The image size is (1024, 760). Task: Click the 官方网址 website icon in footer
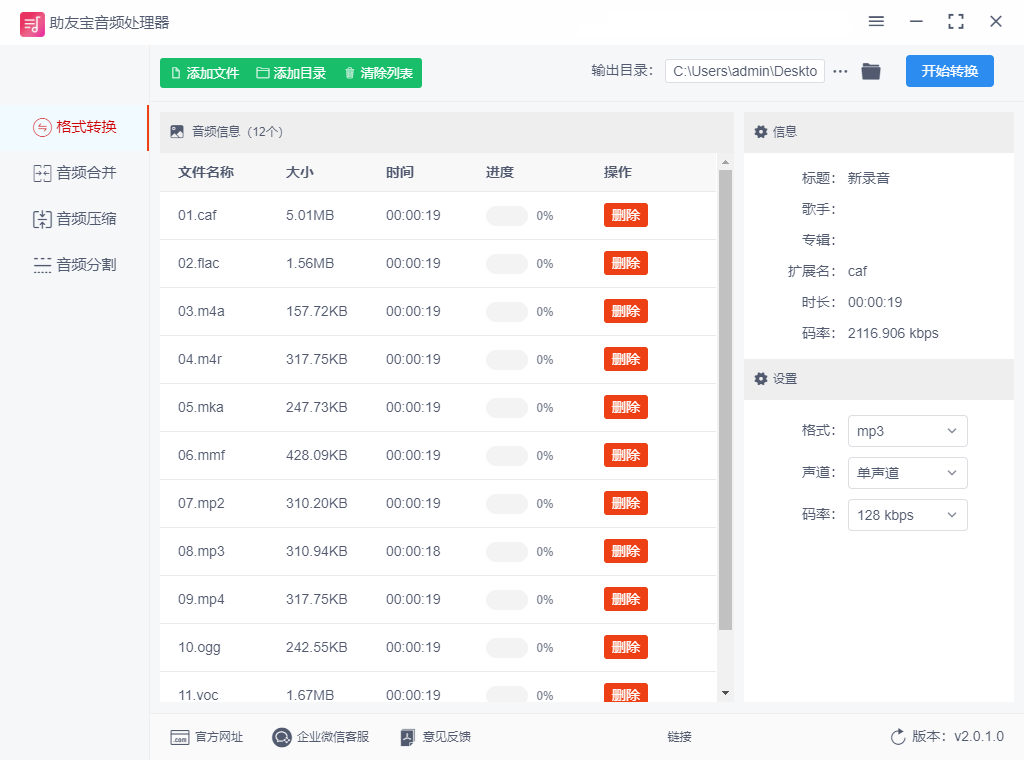(178, 736)
